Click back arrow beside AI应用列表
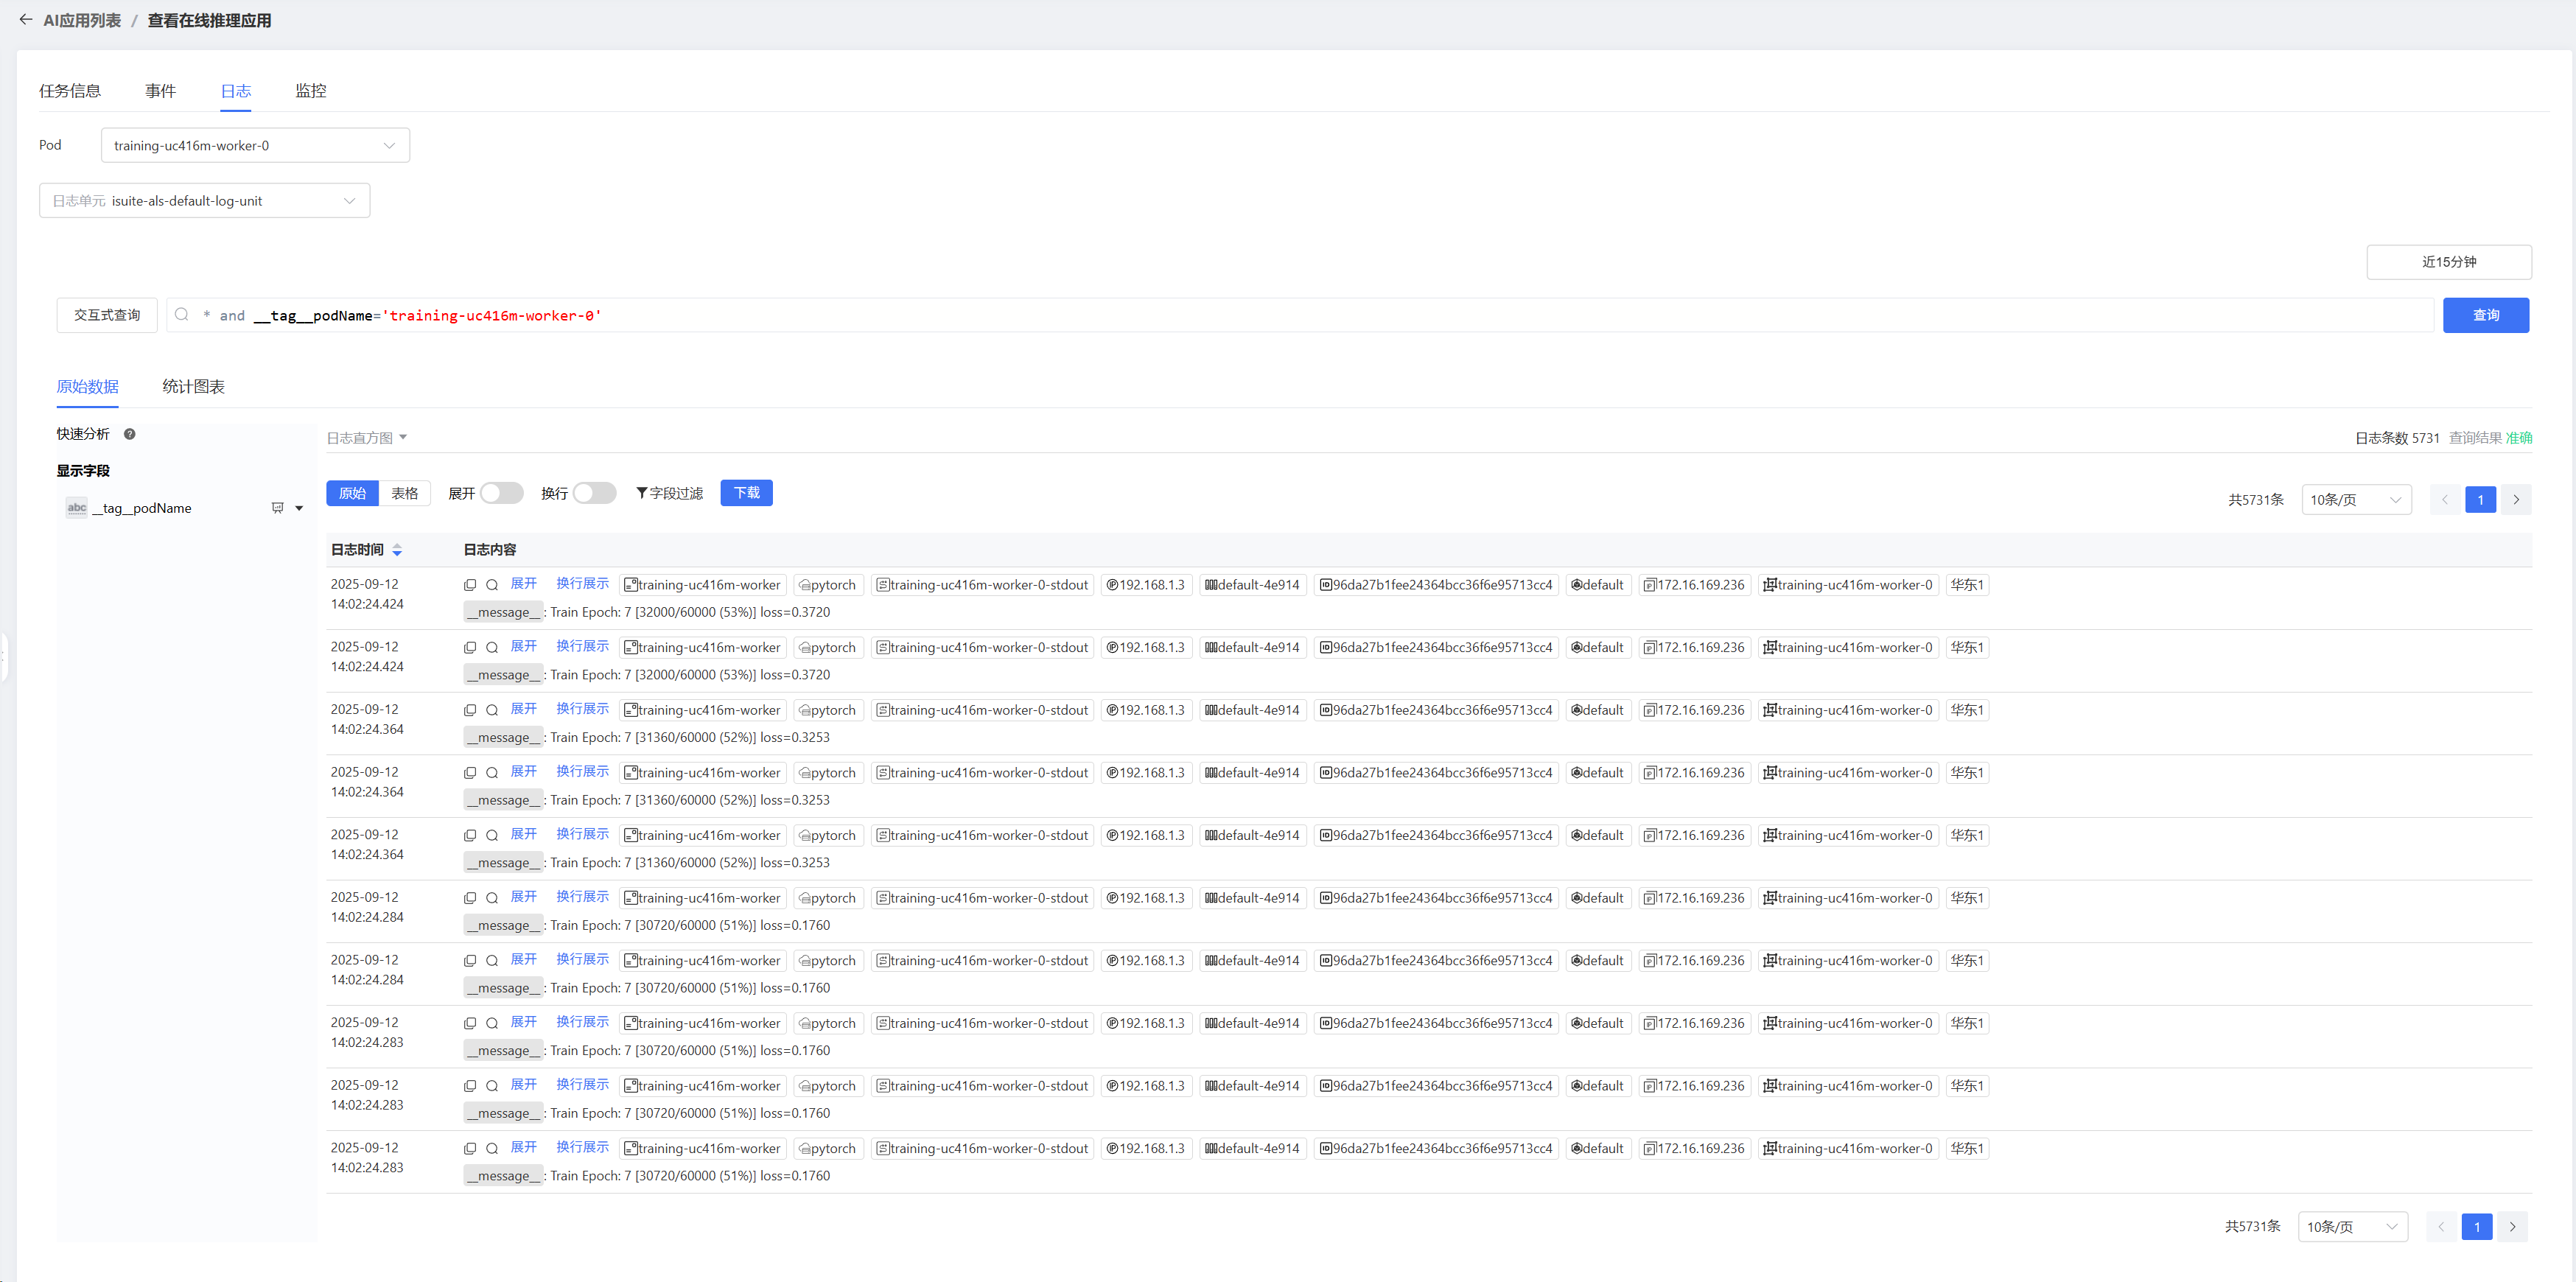Viewport: 2576px width, 1282px height. pyautogui.click(x=26, y=20)
